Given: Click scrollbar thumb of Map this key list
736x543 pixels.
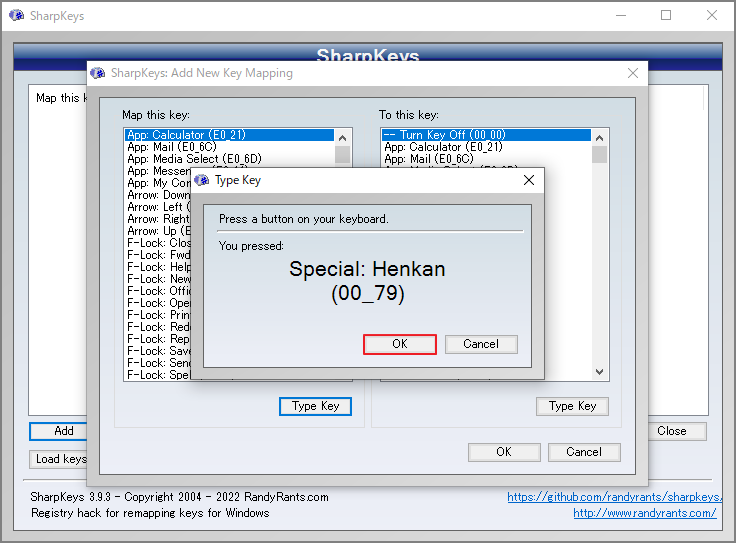Looking at the screenshot, I should [343, 154].
